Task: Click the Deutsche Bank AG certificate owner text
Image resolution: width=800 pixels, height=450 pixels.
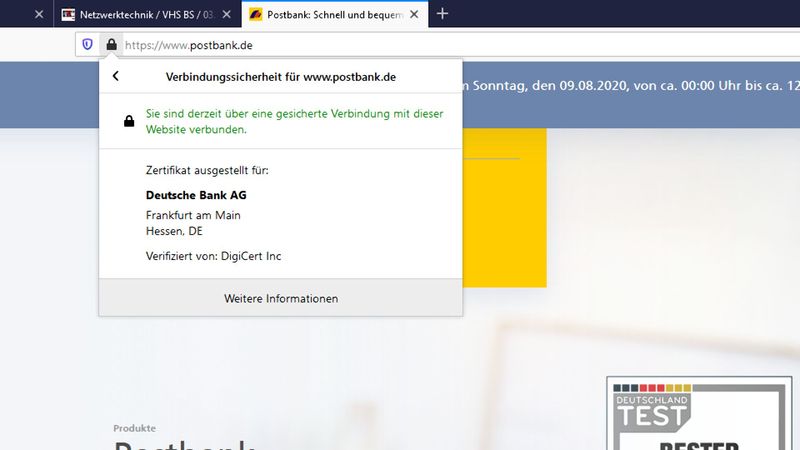Action: (196, 195)
